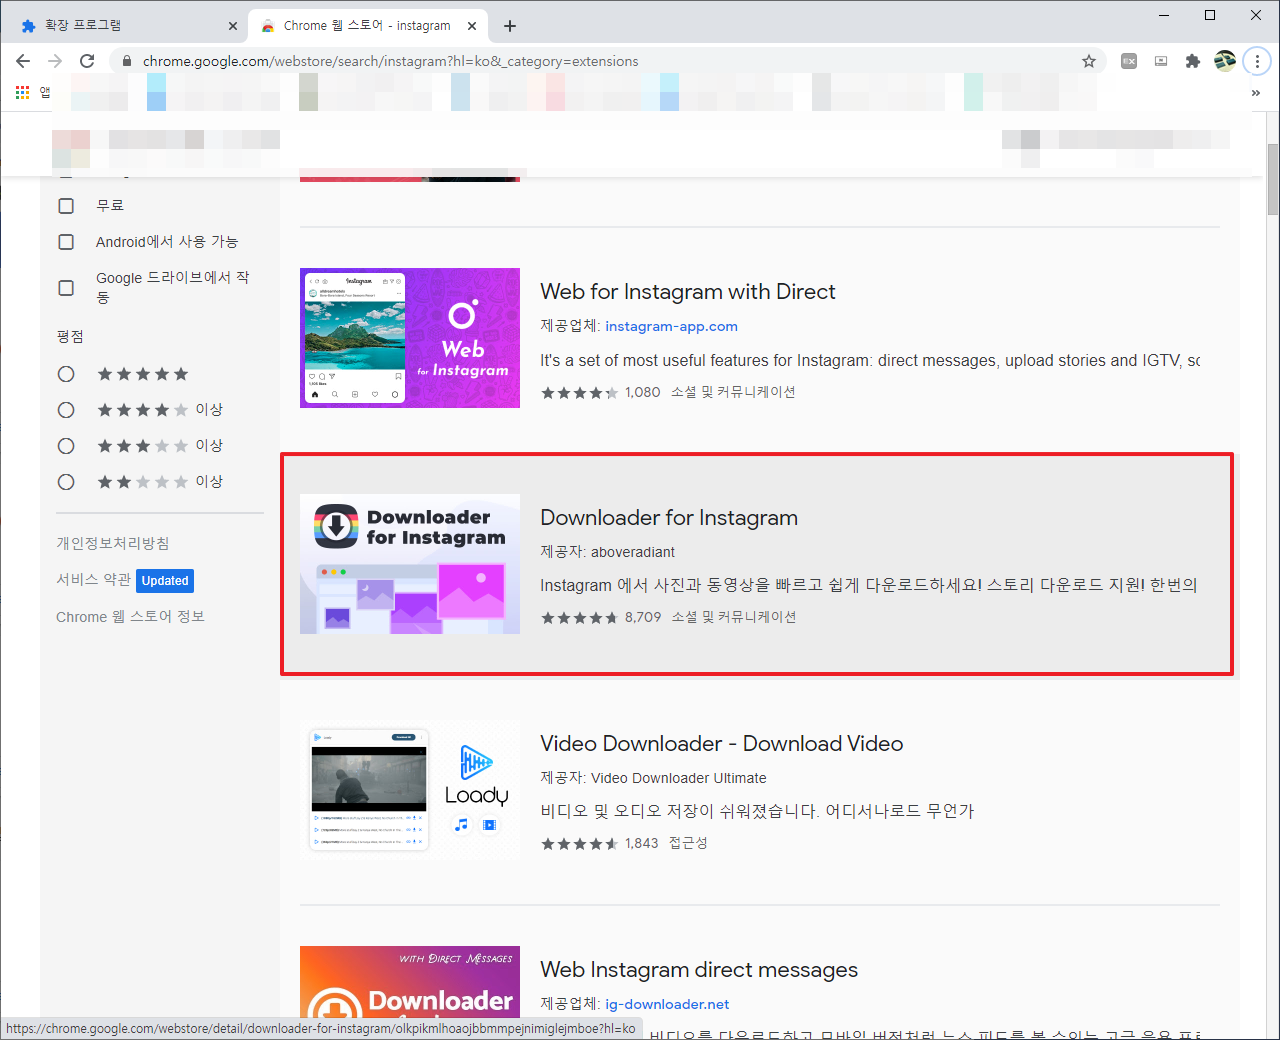The width and height of the screenshot is (1280, 1040).
Task: Select the four stars 이상 radio button
Action: [66, 410]
